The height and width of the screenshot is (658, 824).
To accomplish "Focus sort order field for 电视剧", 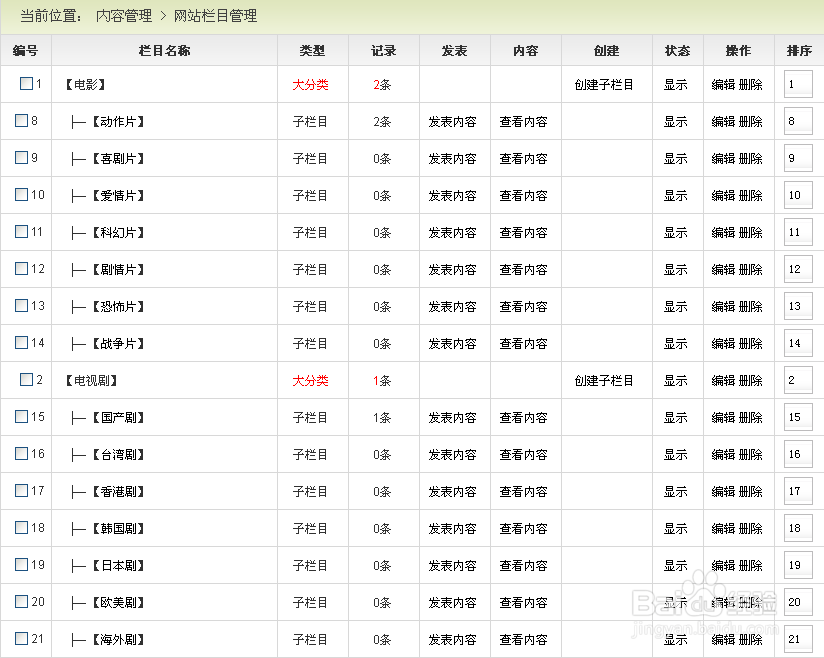I will pyautogui.click(x=798, y=380).
